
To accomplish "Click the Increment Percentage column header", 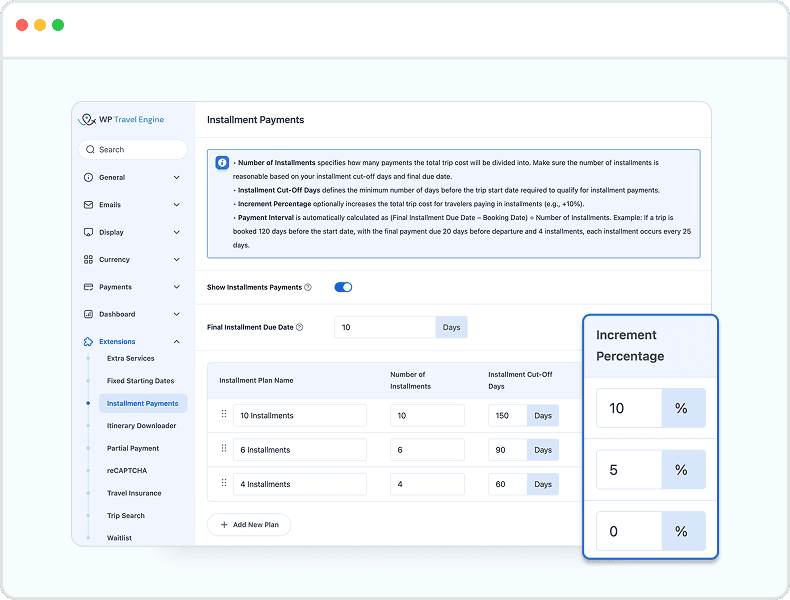I will [x=630, y=346].
